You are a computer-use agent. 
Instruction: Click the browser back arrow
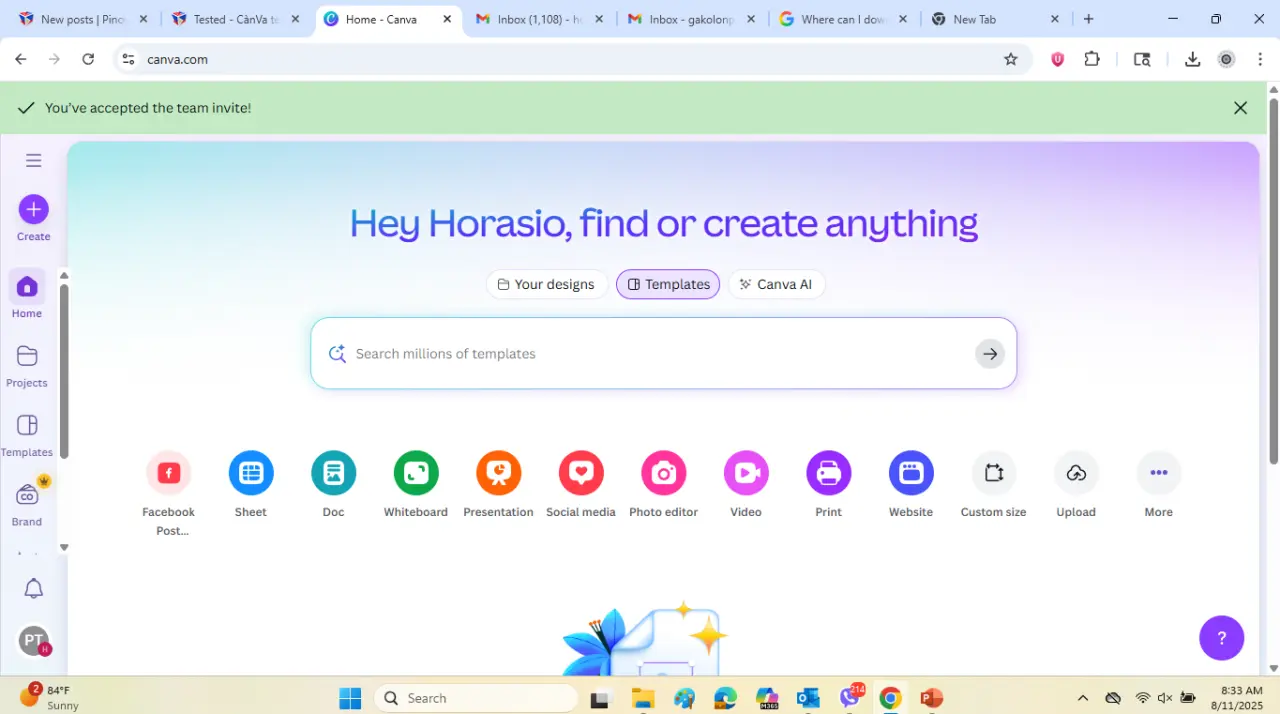(21, 59)
